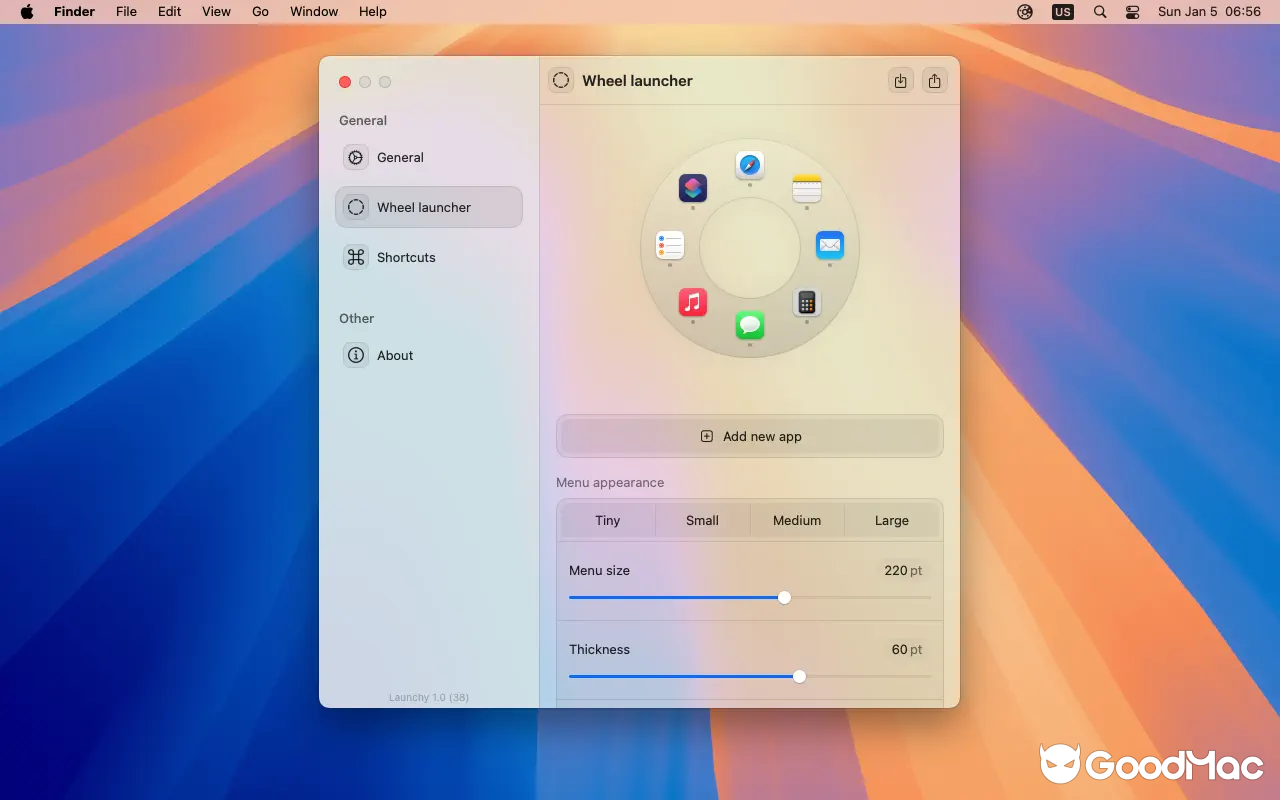
Task: Select Wheel launcher in the sidebar
Action: (x=429, y=207)
